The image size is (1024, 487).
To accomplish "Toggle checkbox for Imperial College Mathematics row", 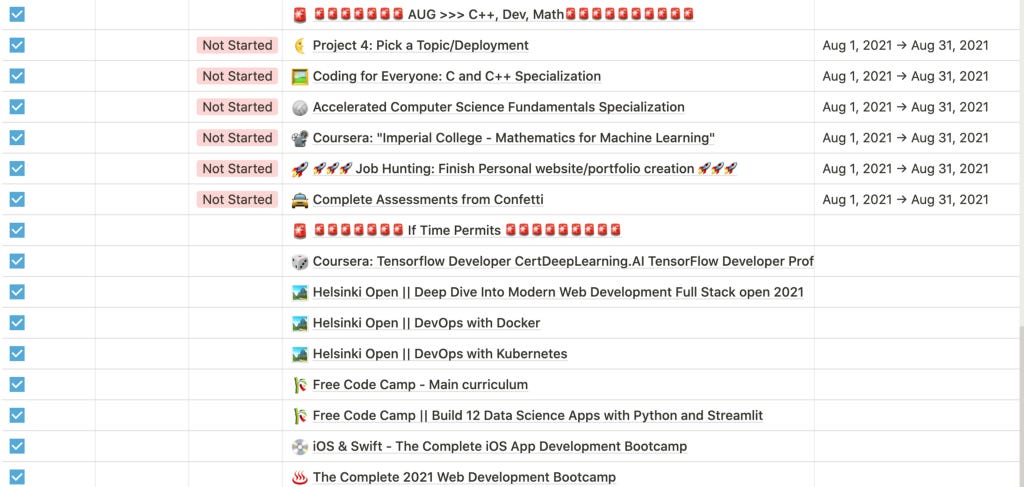I will coord(17,138).
